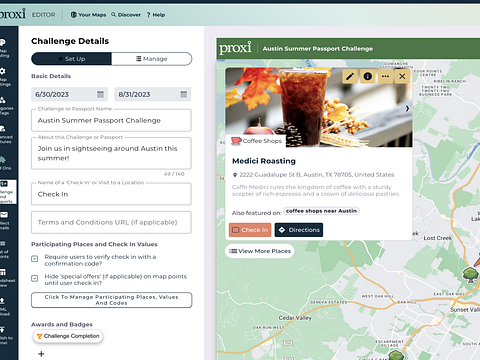This screenshot has width=480, height=360.
Task: Click the pencil edit icon on place card
Action: 350,76
